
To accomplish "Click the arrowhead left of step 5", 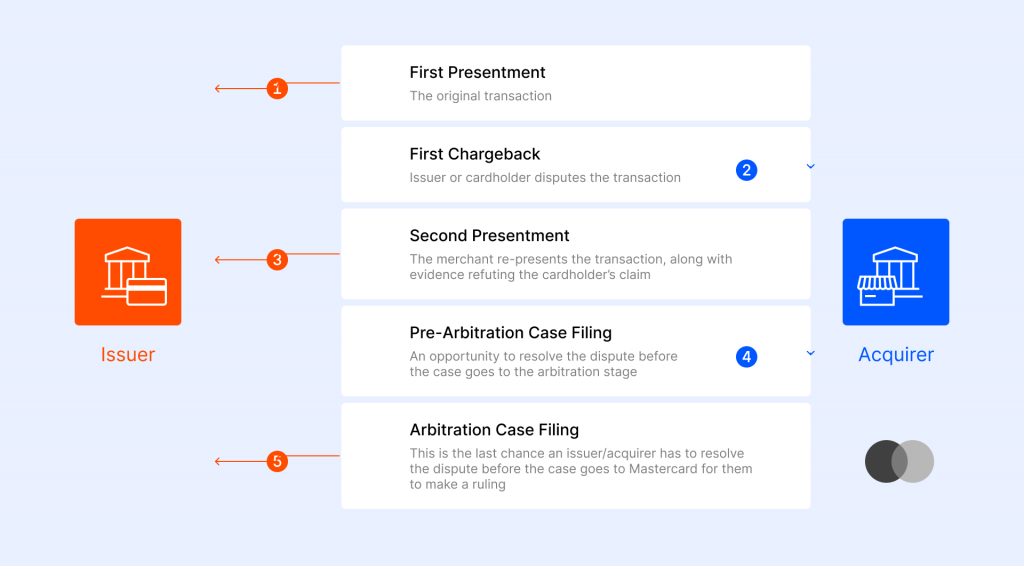I will click(x=219, y=462).
